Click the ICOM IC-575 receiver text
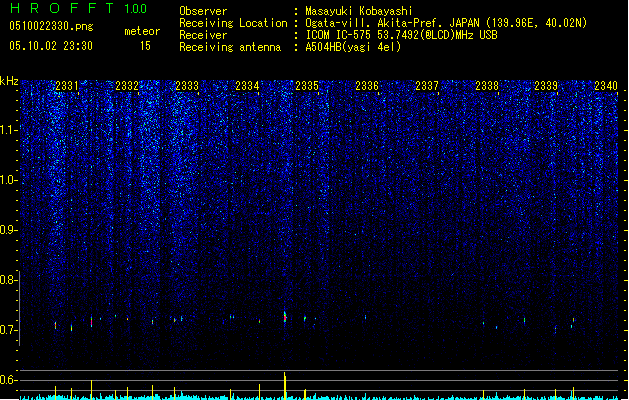 [x=401, y=35]
